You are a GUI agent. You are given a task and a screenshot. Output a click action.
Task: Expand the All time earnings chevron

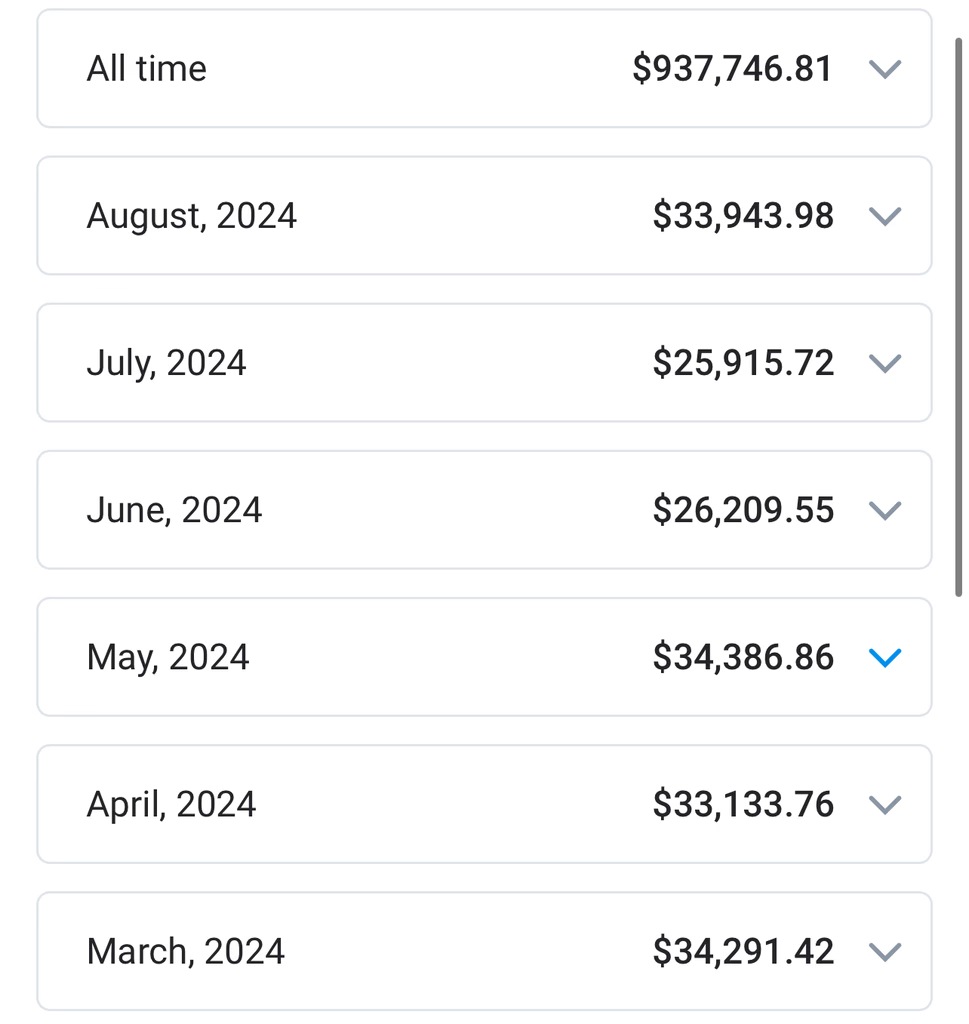click(885, 69)
